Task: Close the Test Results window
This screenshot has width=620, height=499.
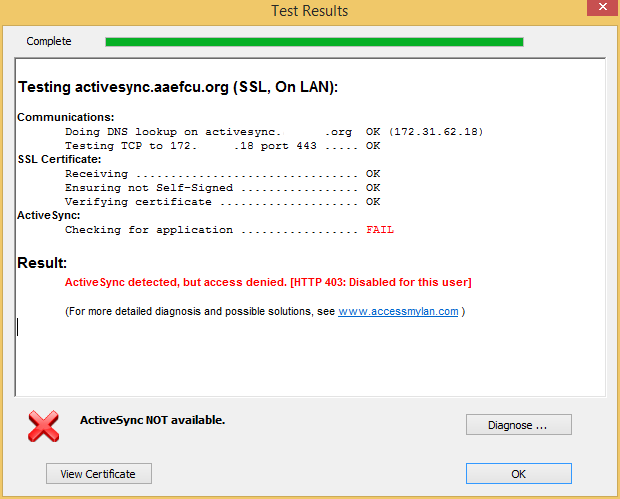Action: 603,8
